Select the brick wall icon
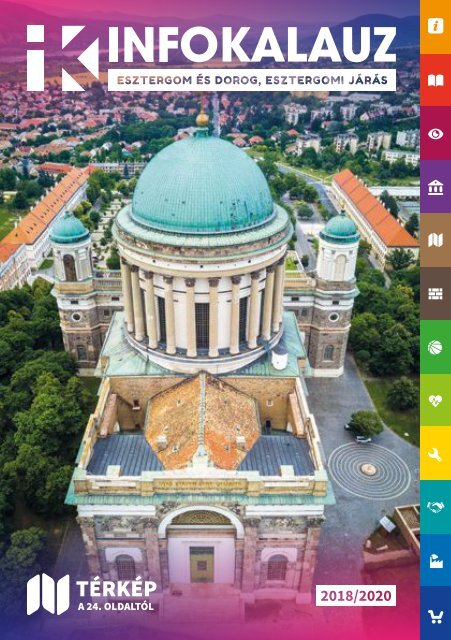 435,293
